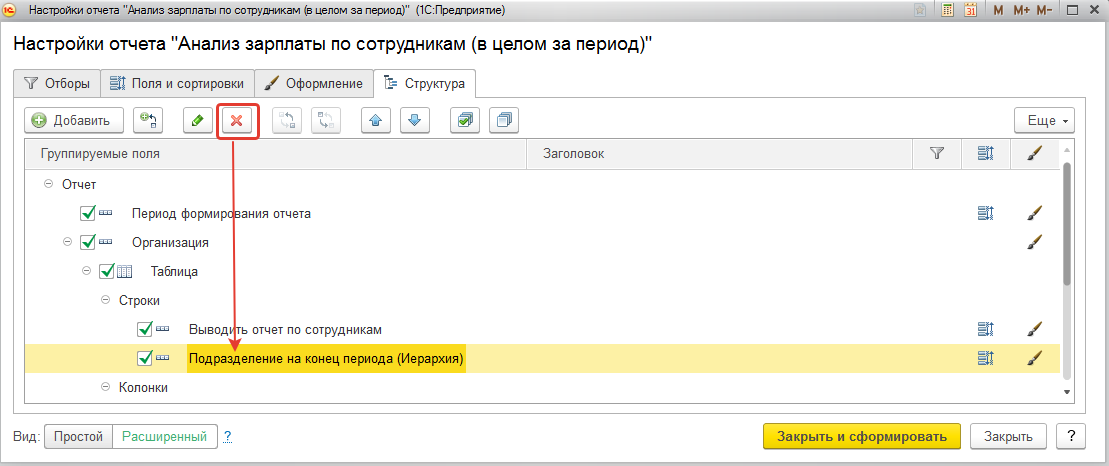This screenshot has height=466, width=1109.
Task: Move selected item down with blue arrow
Action: point(415,121)
